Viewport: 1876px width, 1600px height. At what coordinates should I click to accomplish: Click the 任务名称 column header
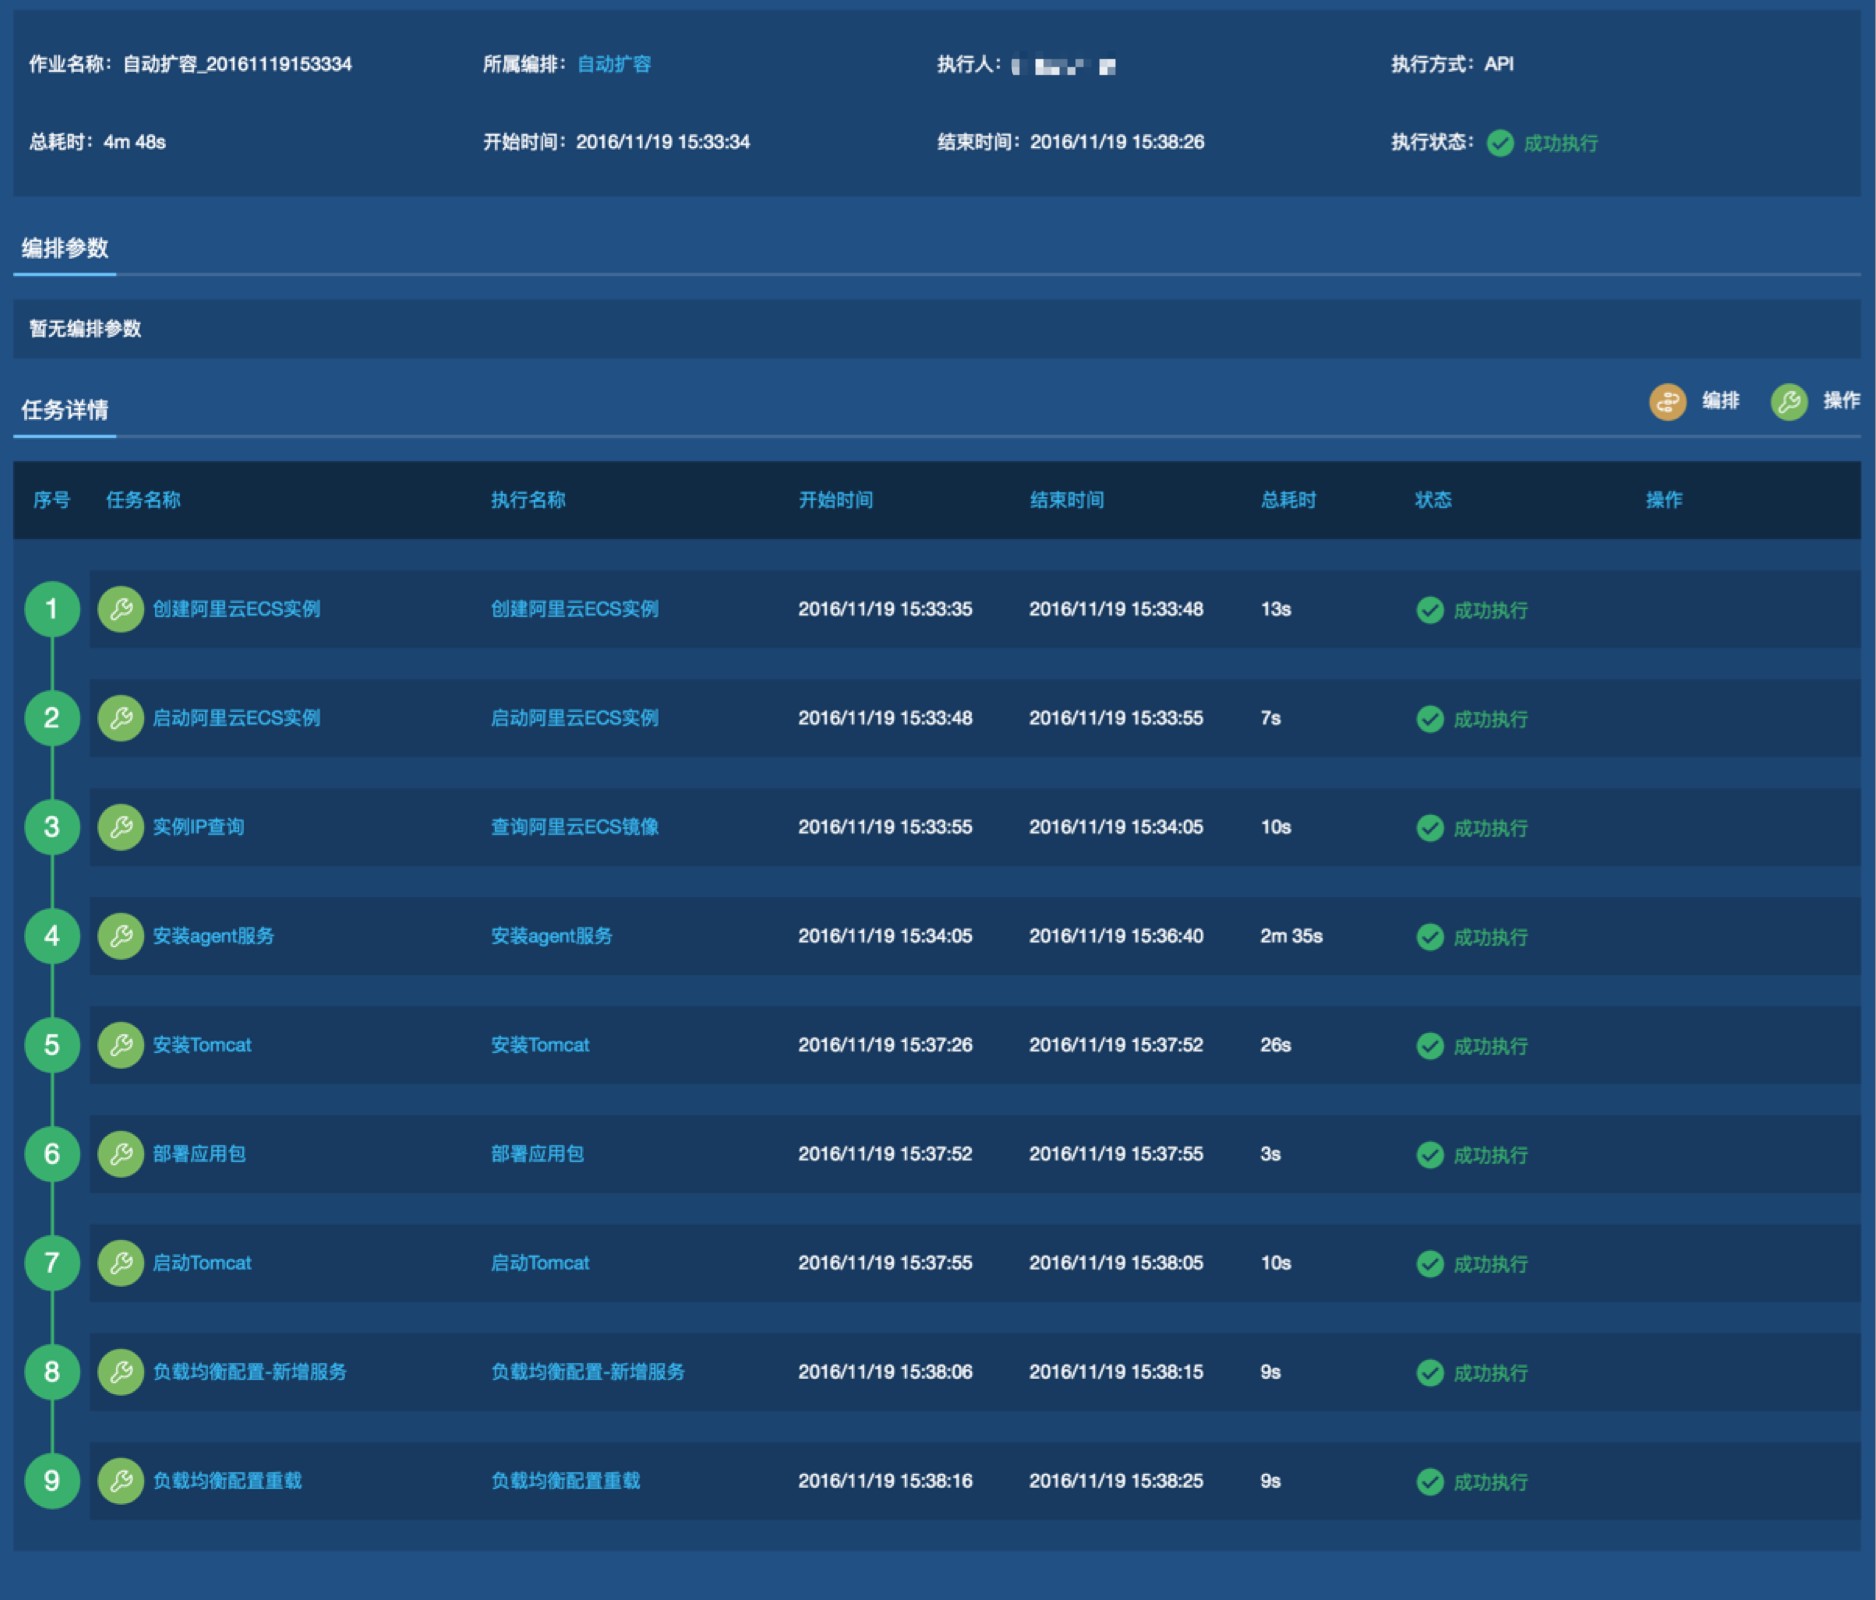(x=143, y=500)
